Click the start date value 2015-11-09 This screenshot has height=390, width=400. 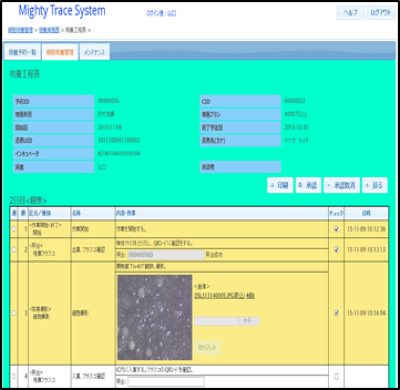pyautogui.click(x=110, y=127)
